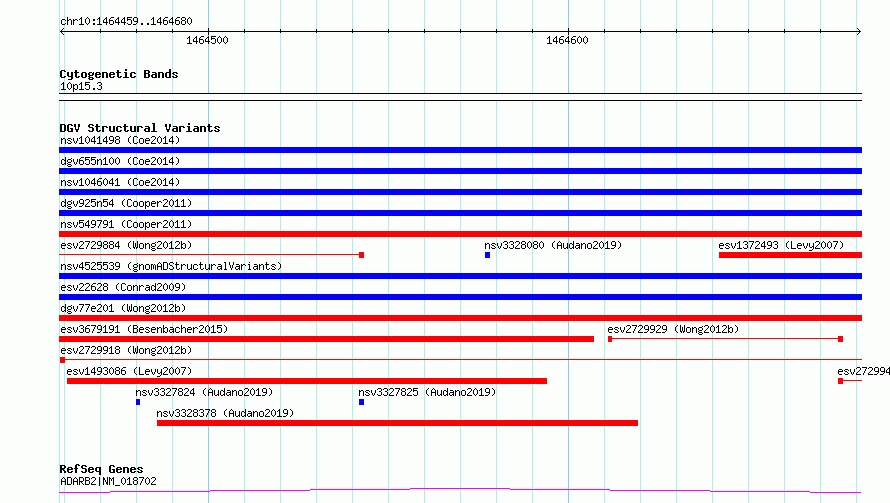Select the esv2729929 (Wong2012b) thin line

coord(725,339)
